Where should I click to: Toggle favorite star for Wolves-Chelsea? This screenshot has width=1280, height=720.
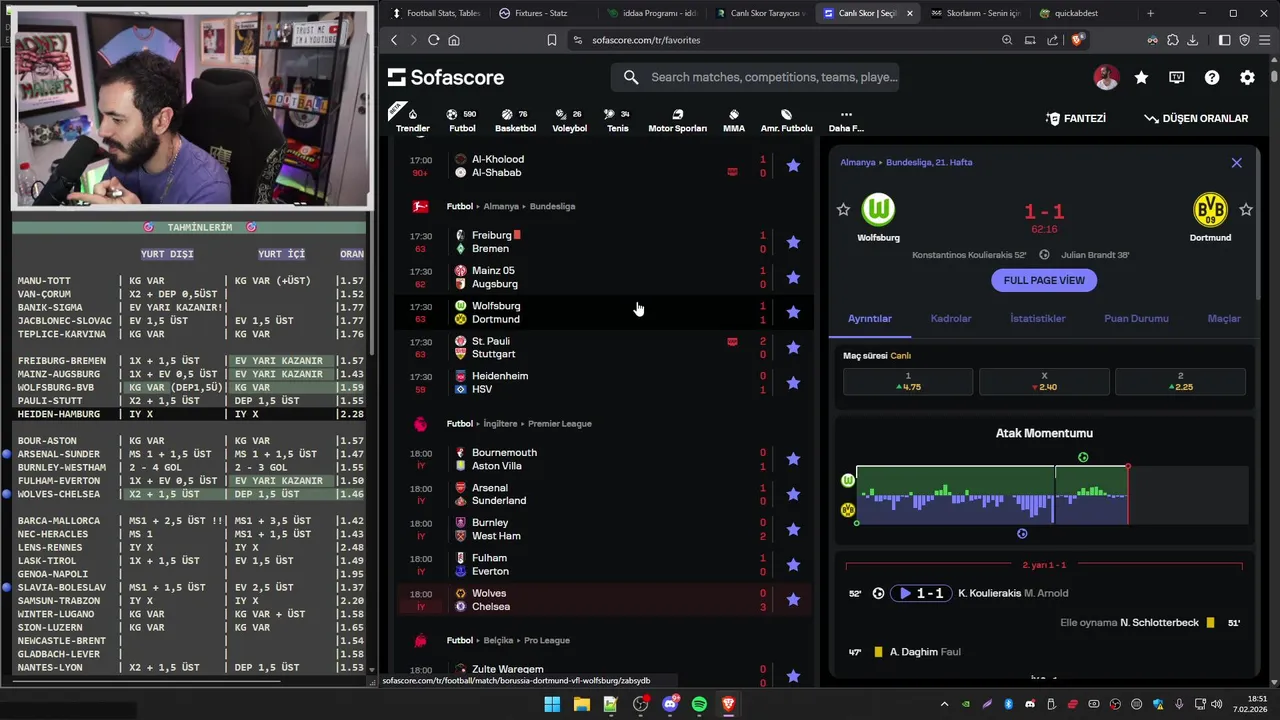click(x=793, y=599)
